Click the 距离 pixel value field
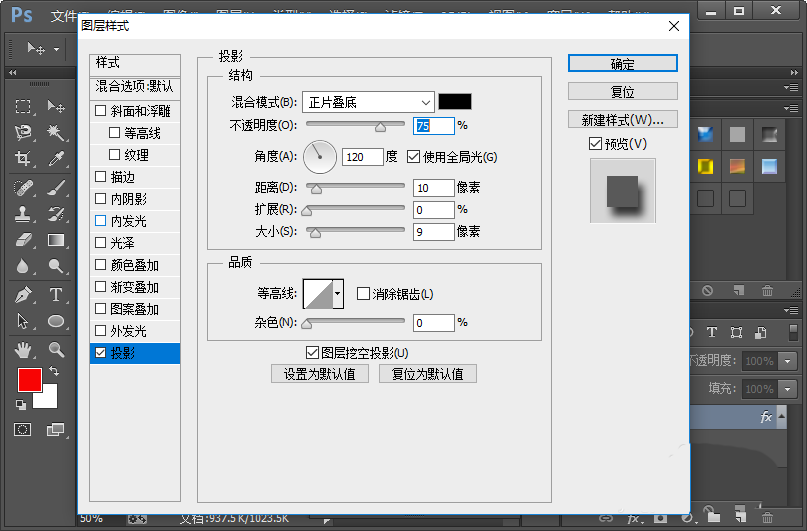Viewport: 807px width, 531px height. 433,188
